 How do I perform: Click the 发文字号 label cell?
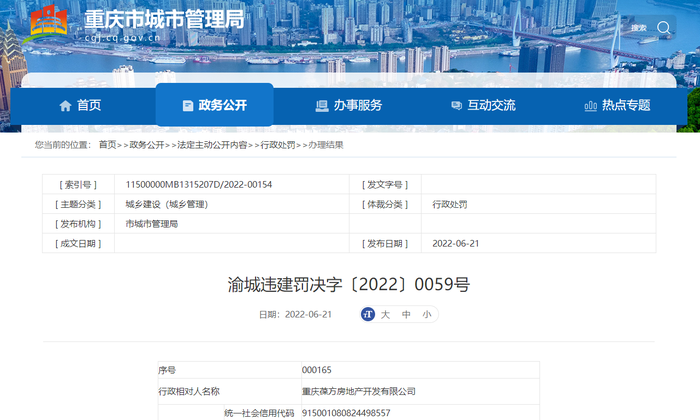[385, 185]
